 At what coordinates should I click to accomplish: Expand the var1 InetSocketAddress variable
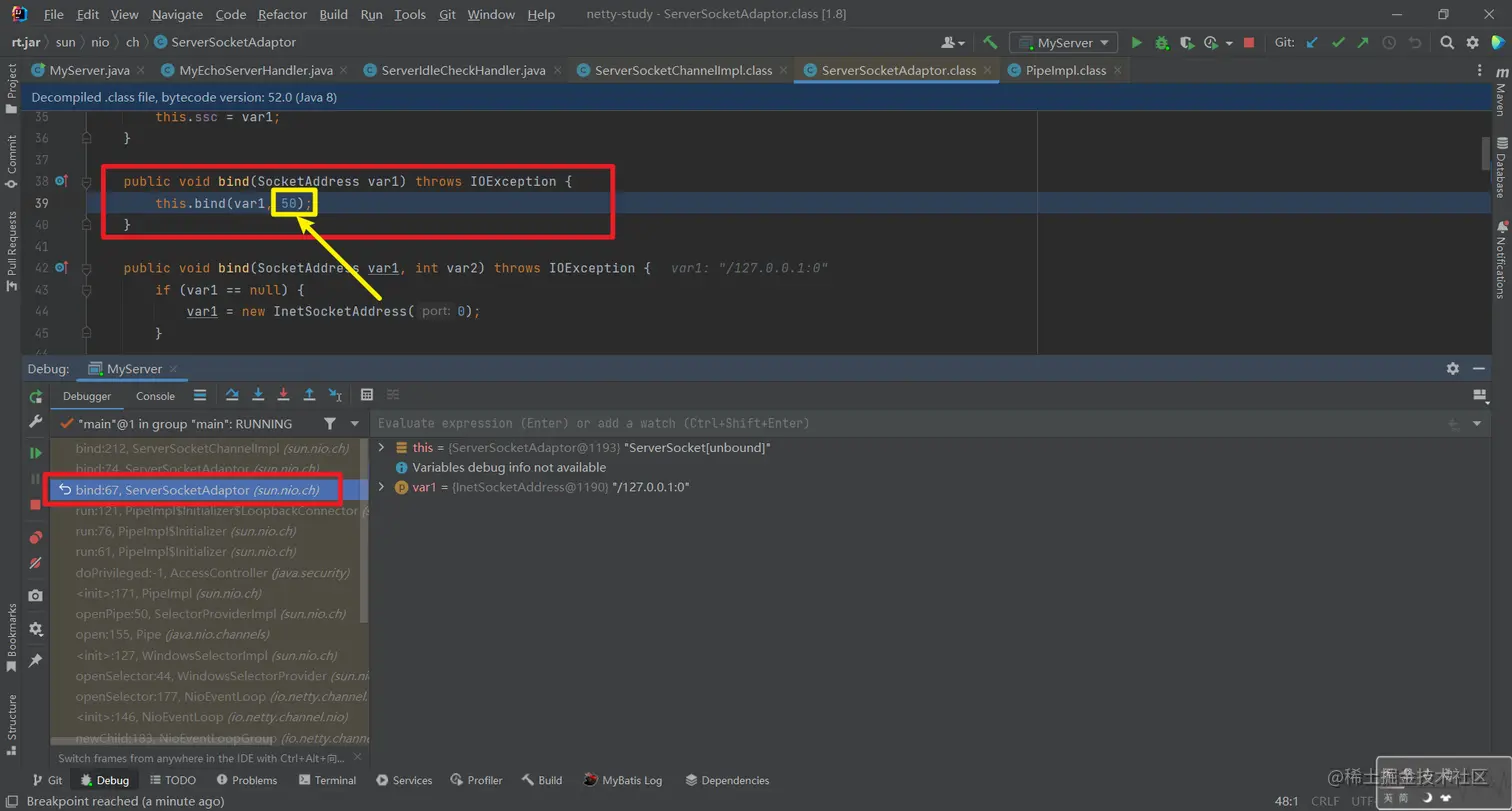pyautogui.click(x=380, y=487)
